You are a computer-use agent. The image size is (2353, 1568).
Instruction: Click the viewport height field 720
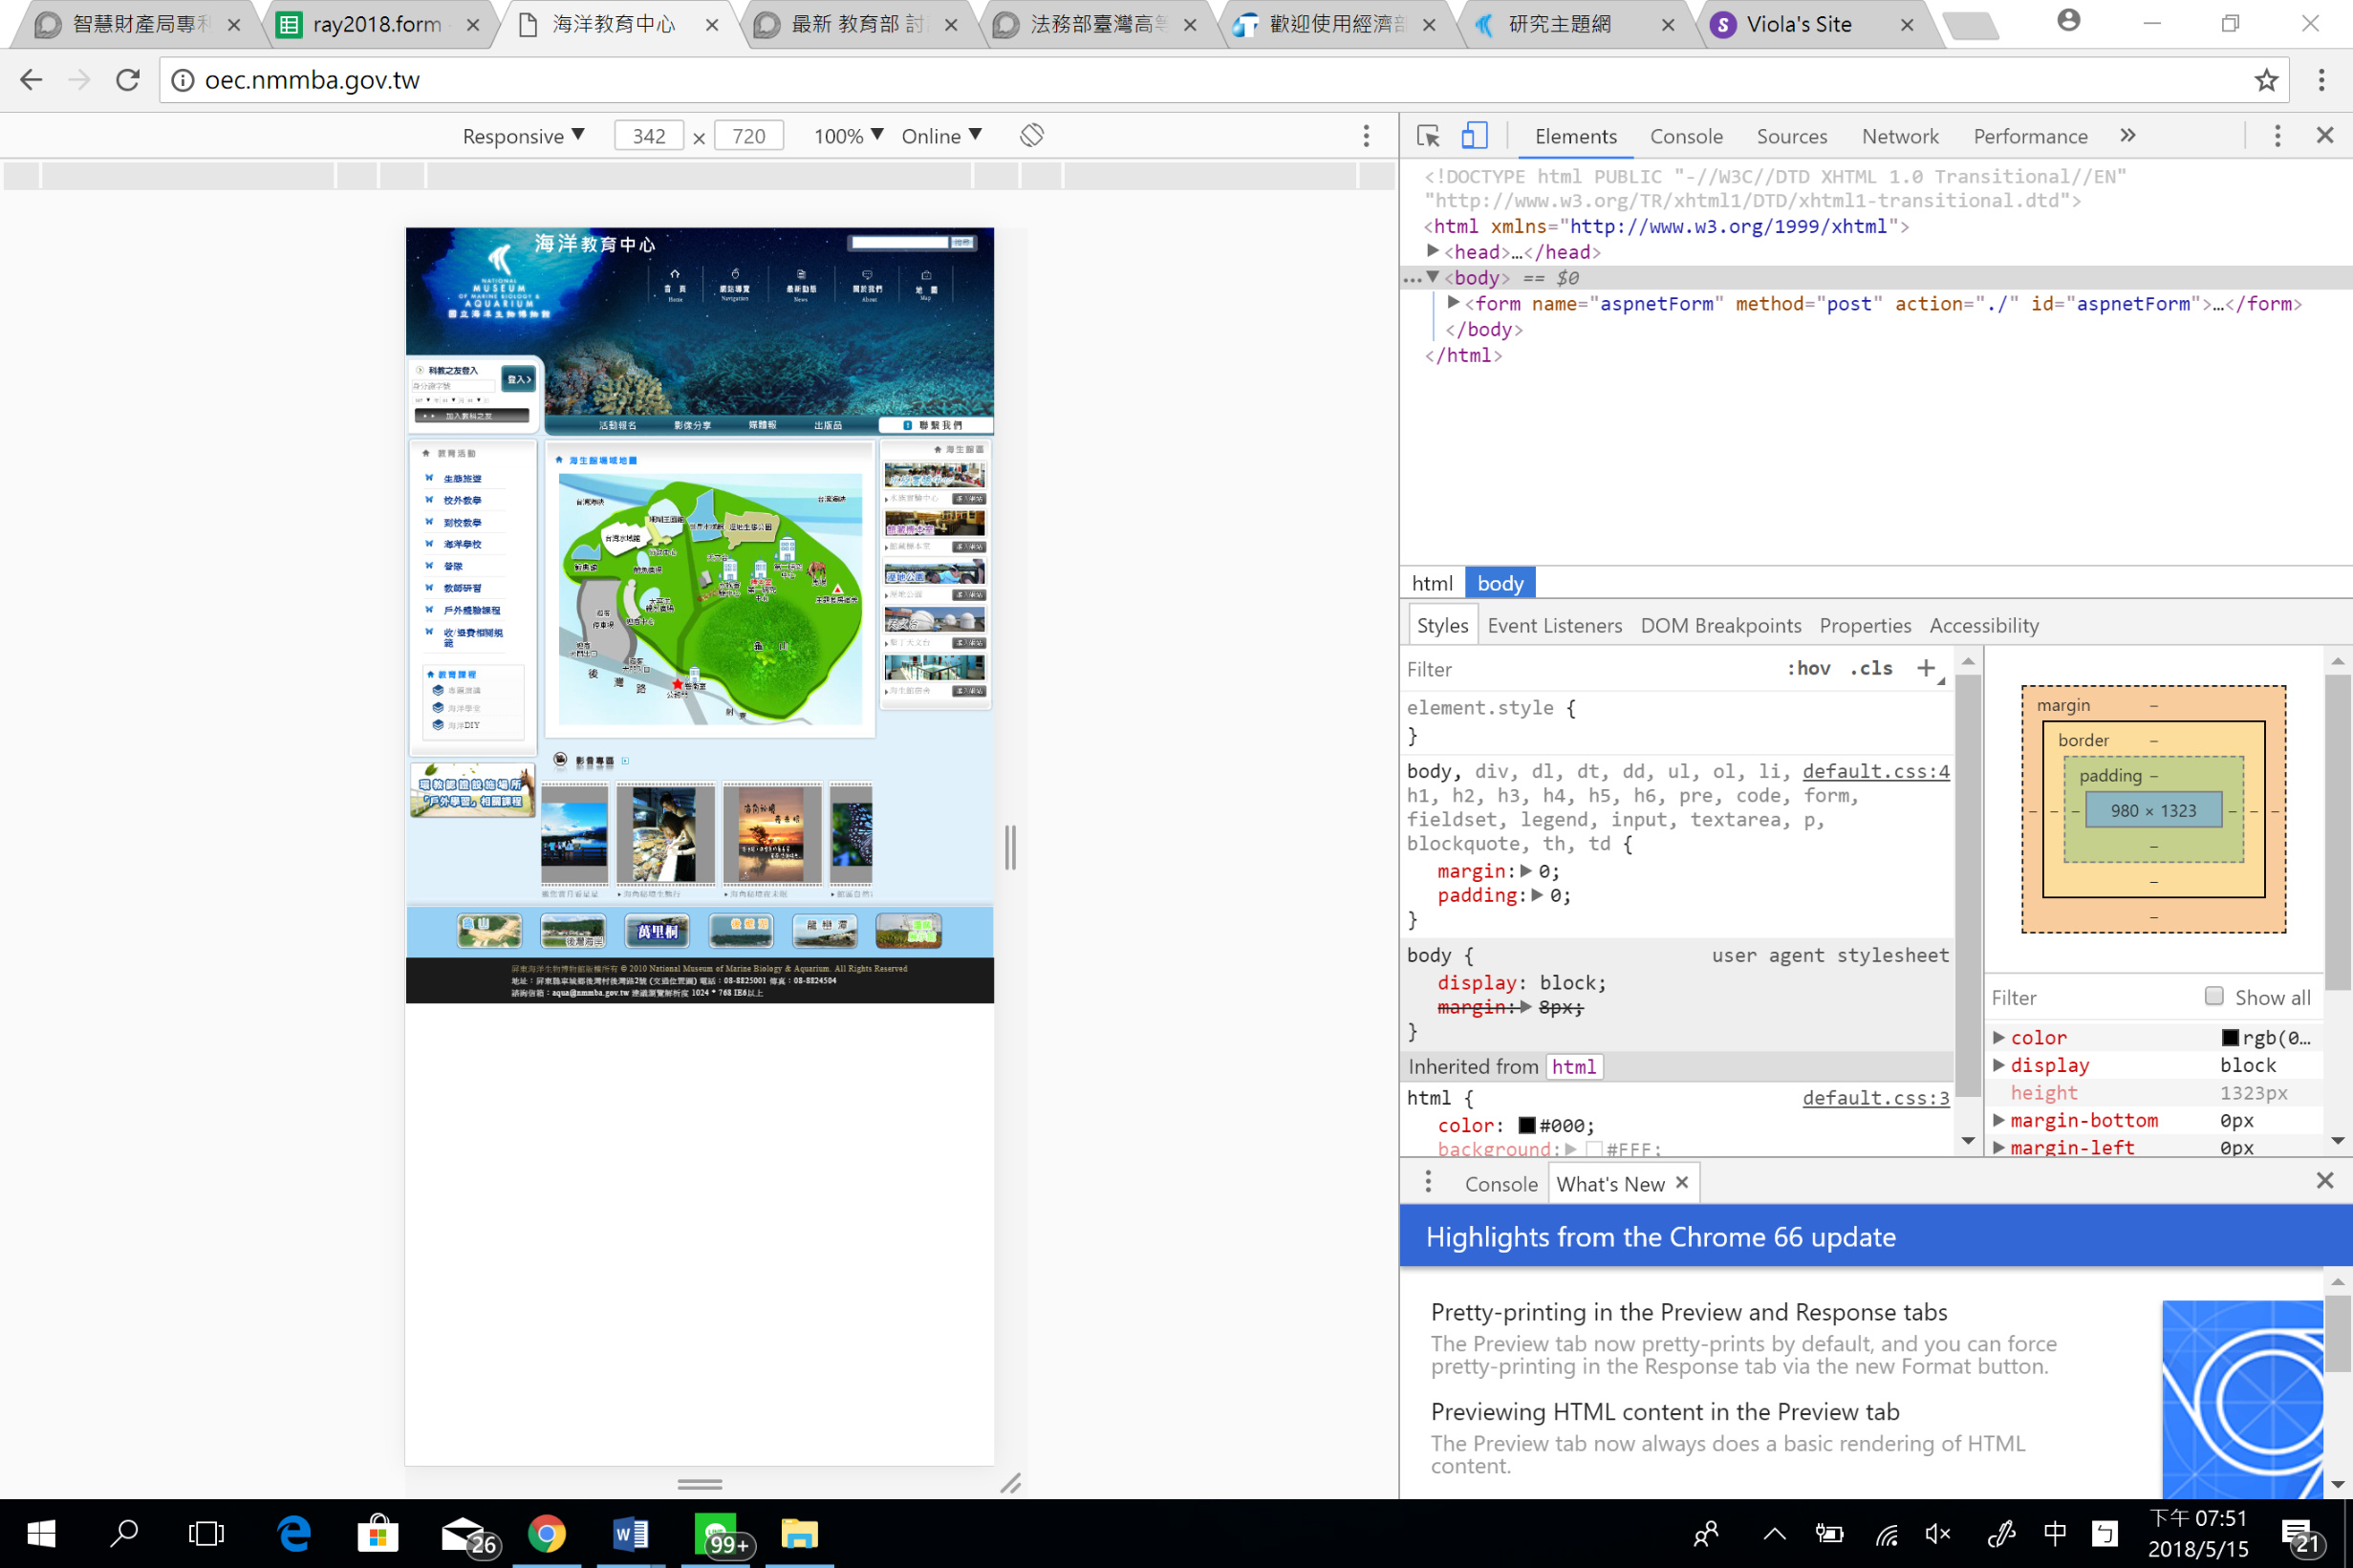point(748,136)
